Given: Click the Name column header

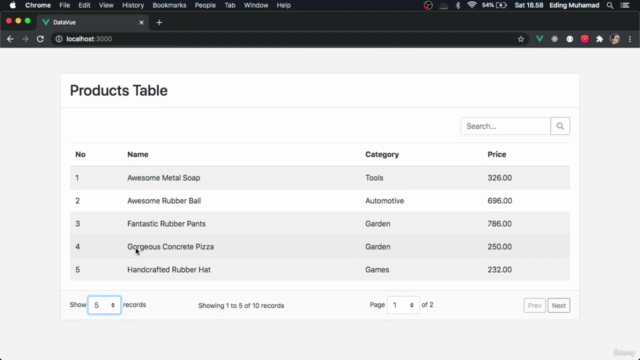Looking at the screenshot, I should tap(138, 154).
